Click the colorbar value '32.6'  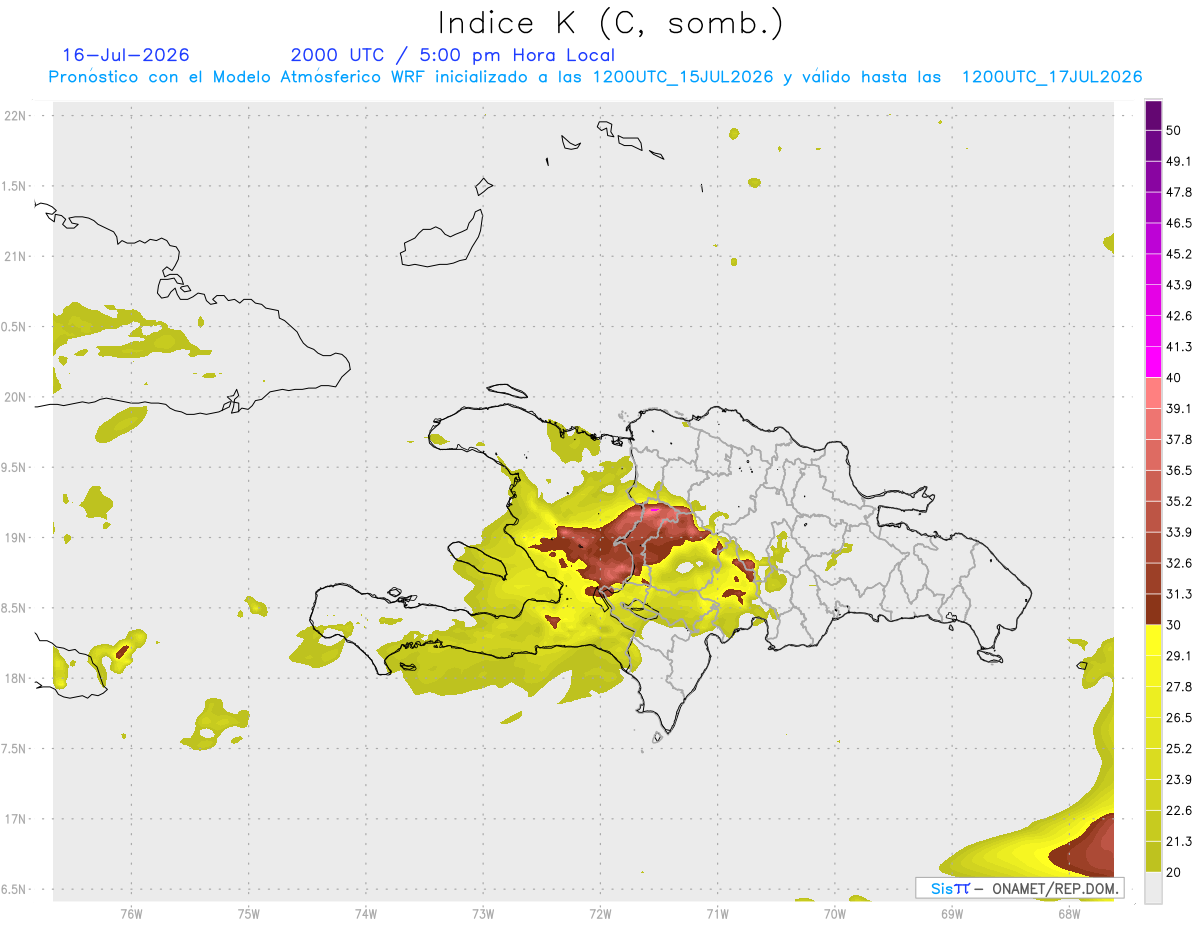coord(1179,563)
